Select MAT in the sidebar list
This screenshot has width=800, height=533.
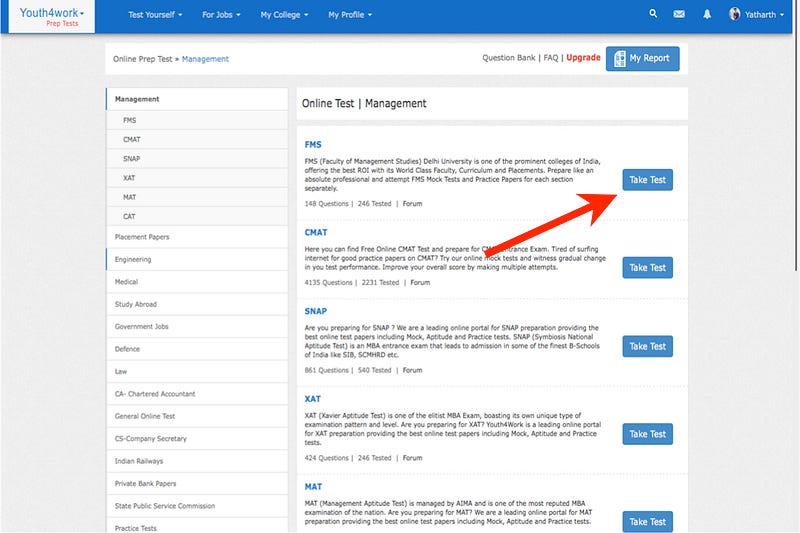point(197,197)
